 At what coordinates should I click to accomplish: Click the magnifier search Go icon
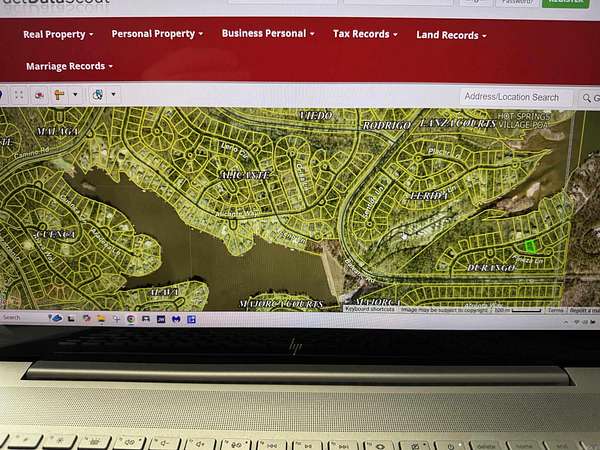coord(586,98)
